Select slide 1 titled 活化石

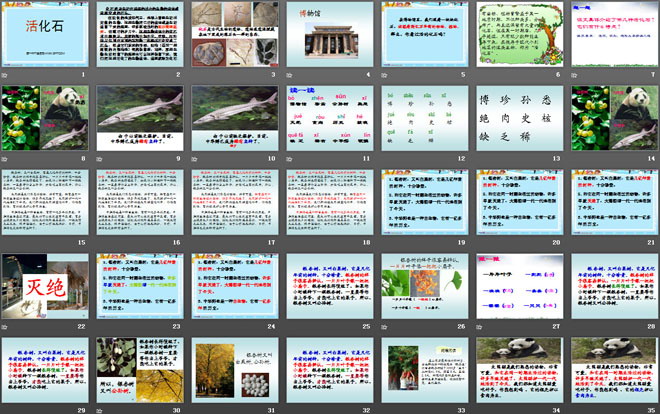[45, 34]
